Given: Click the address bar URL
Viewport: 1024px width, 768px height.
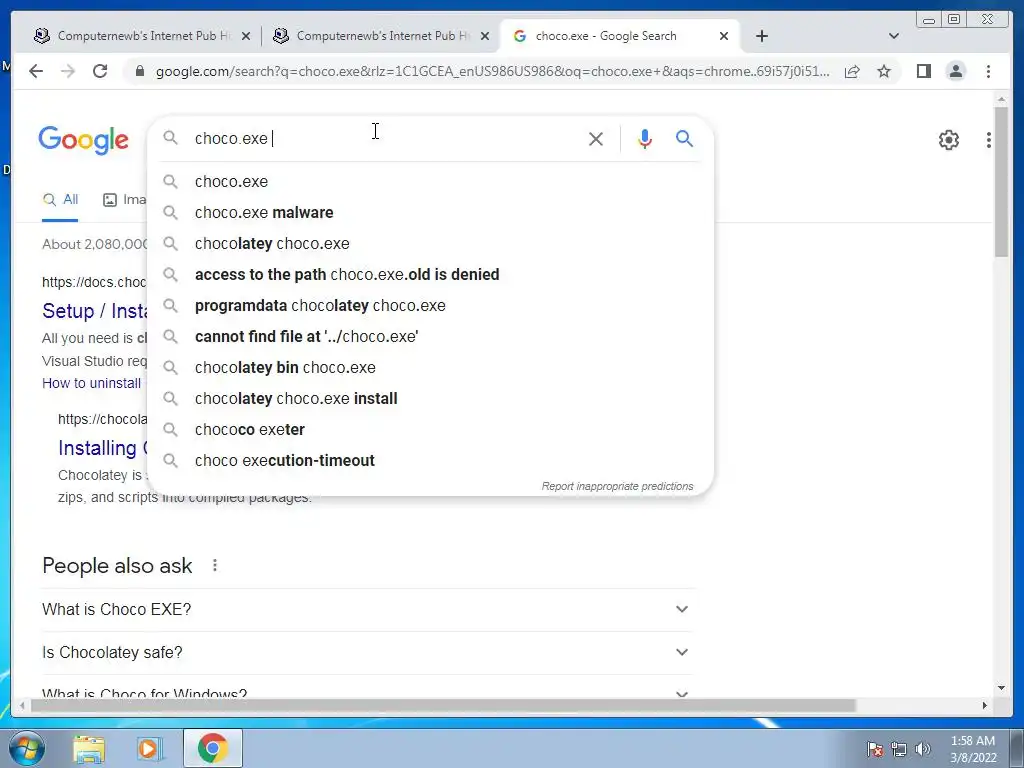Looking at the screenshot, I should pyautogui.click(x=493, y=71).
